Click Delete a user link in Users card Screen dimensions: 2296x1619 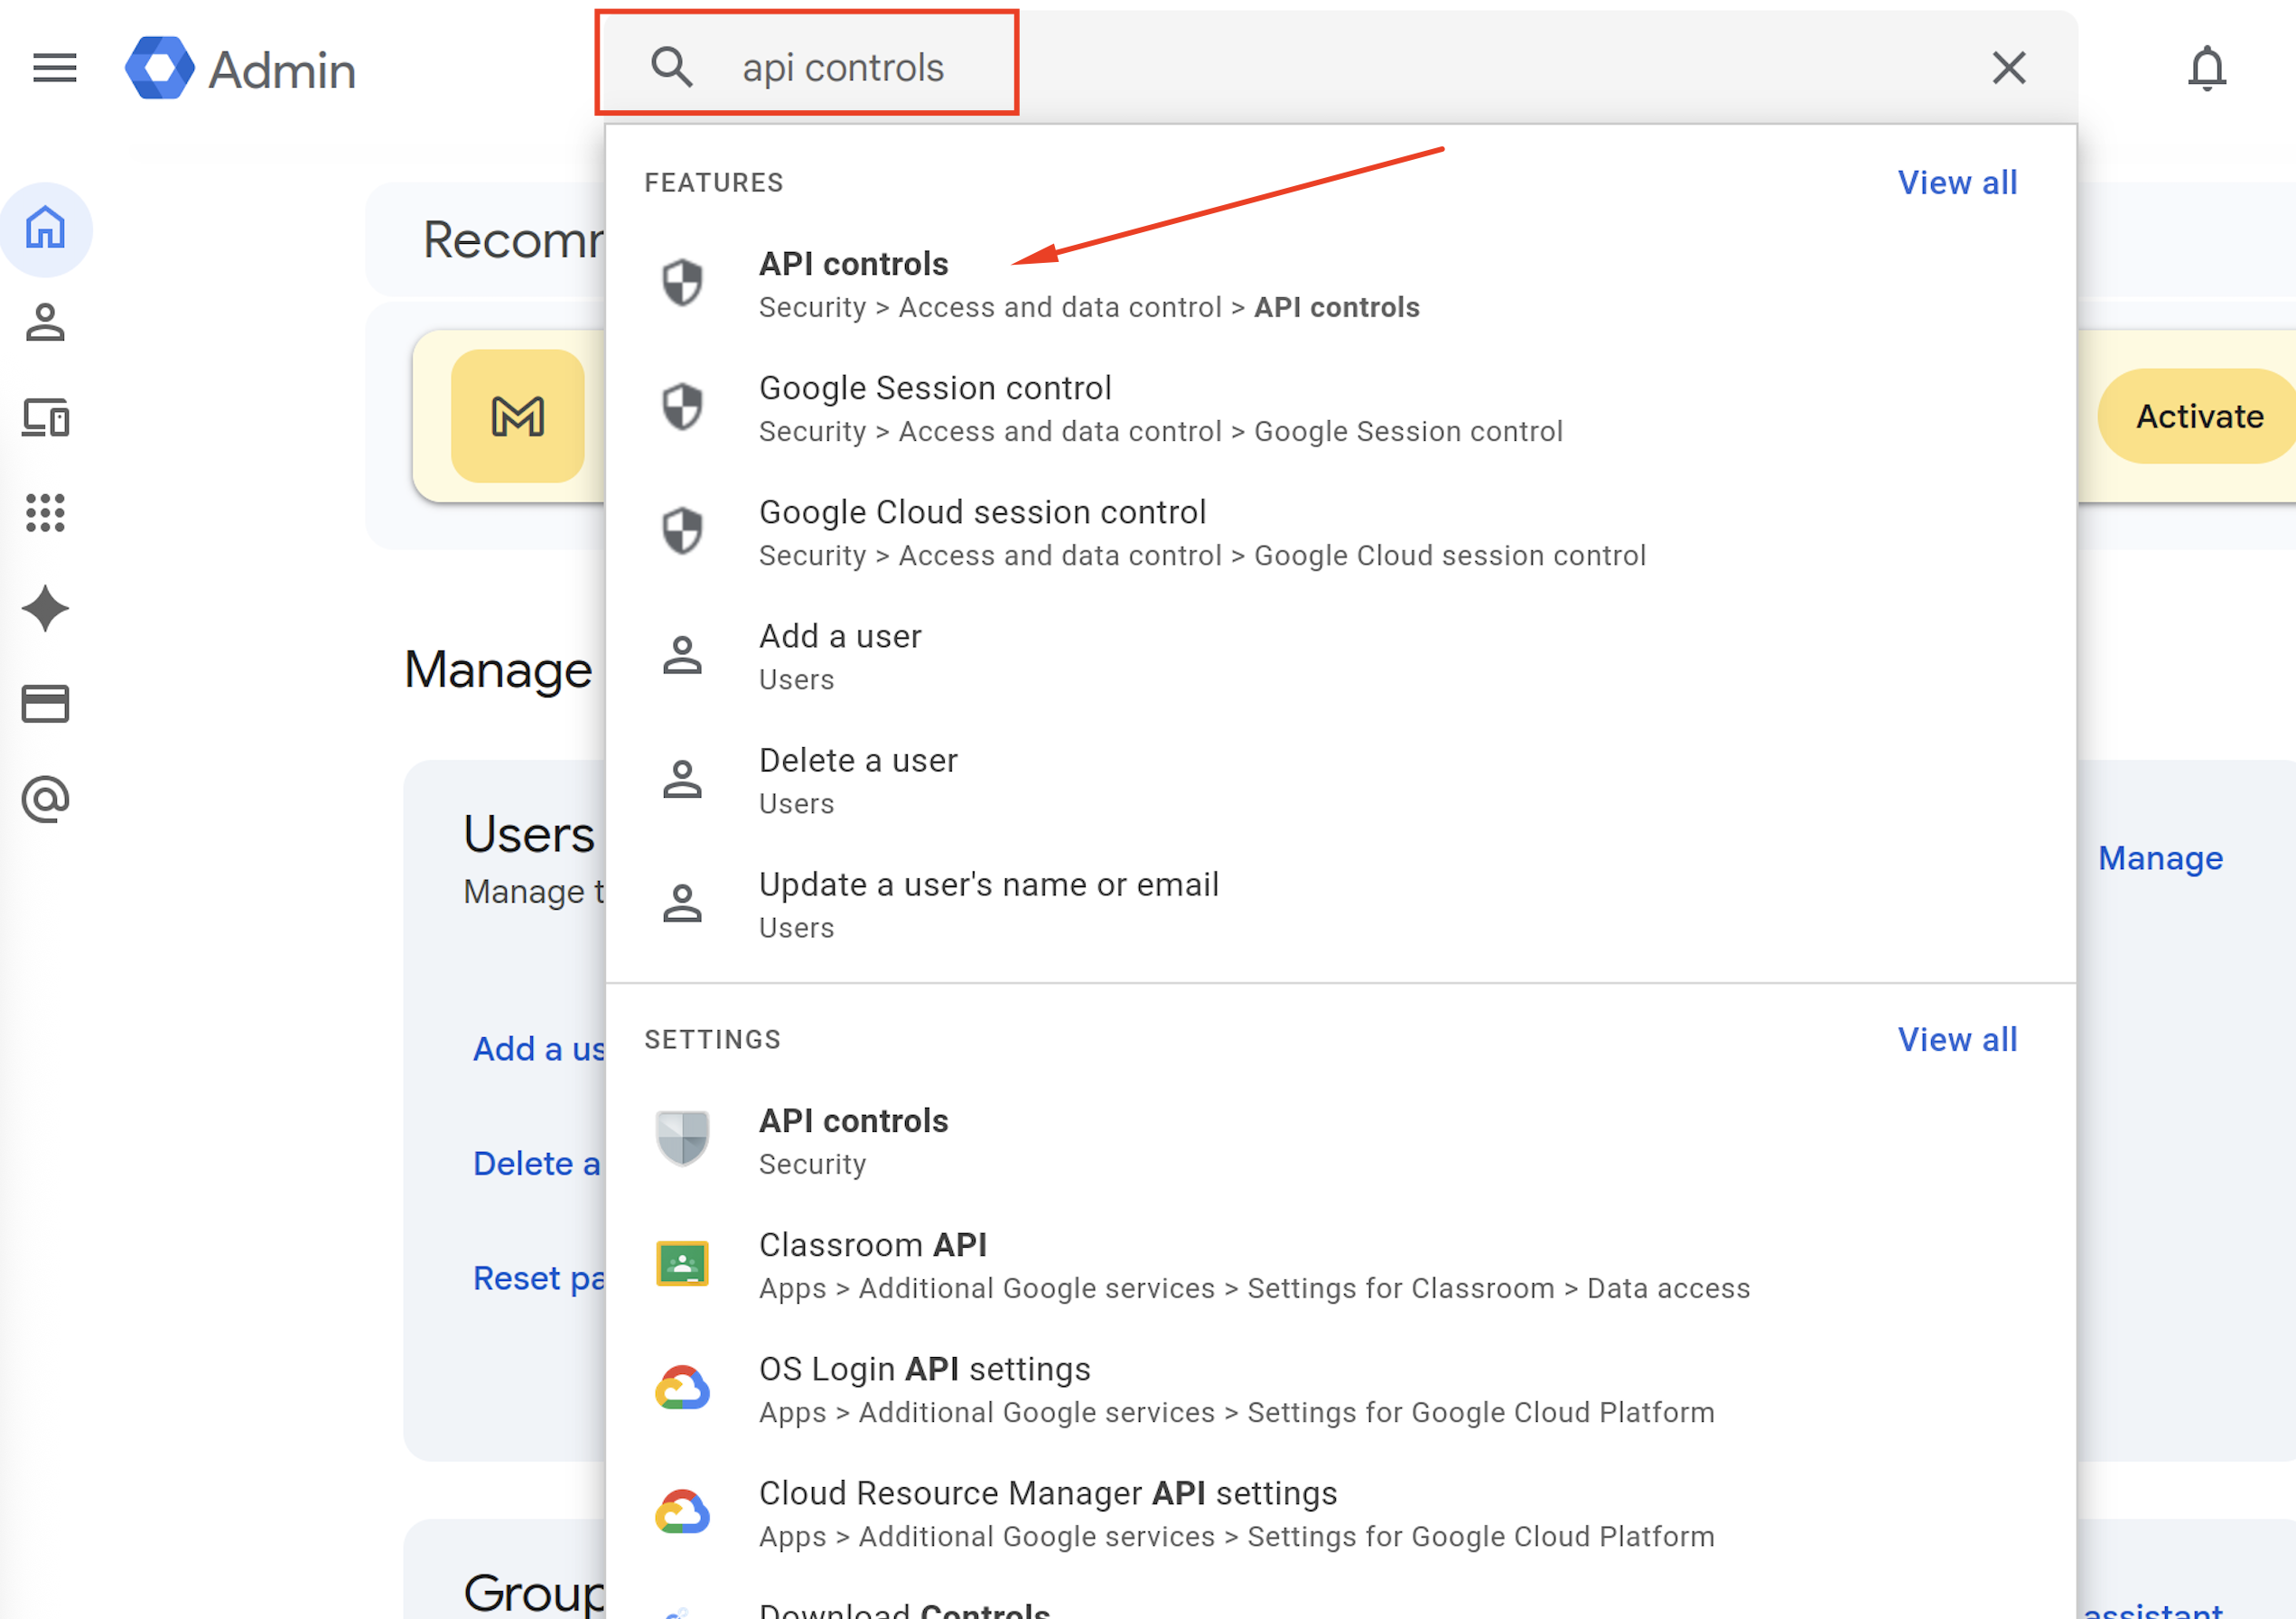537,1163
